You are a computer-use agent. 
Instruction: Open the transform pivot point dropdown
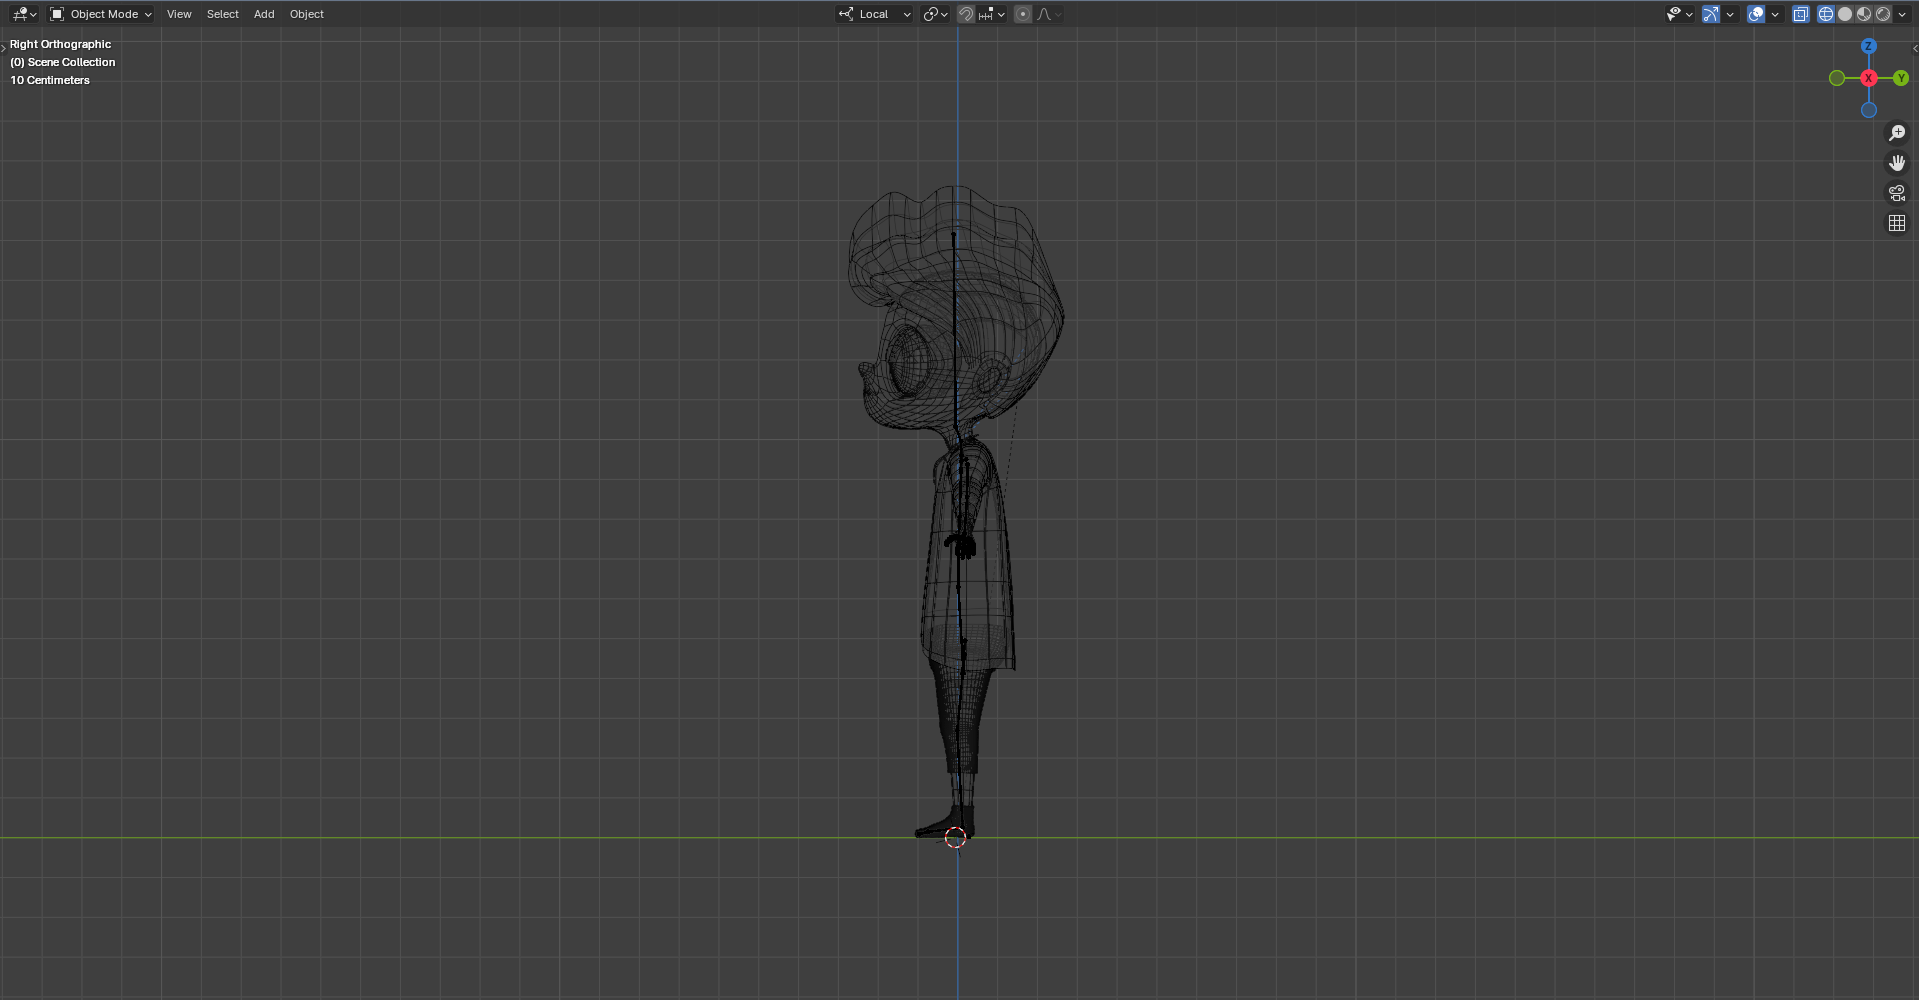click(x=935, y=14)
